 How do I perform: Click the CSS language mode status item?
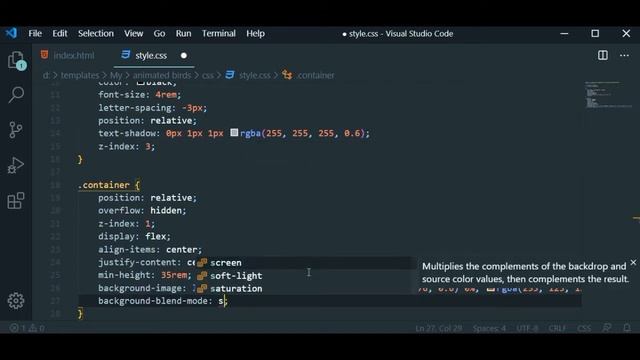coord(584,328)
